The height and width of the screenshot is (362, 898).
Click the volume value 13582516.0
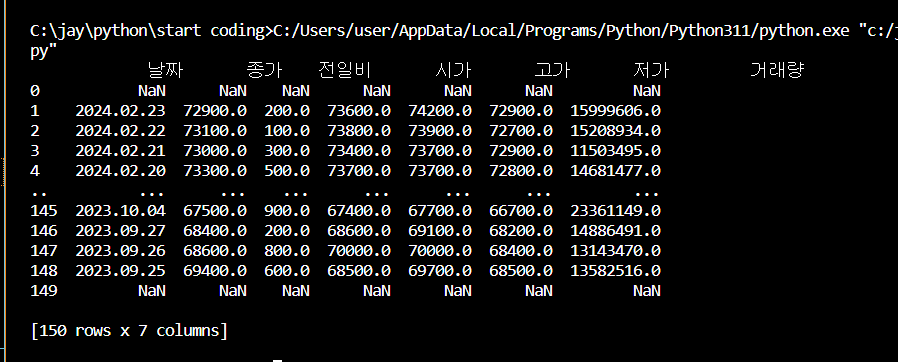click(615, 270)
